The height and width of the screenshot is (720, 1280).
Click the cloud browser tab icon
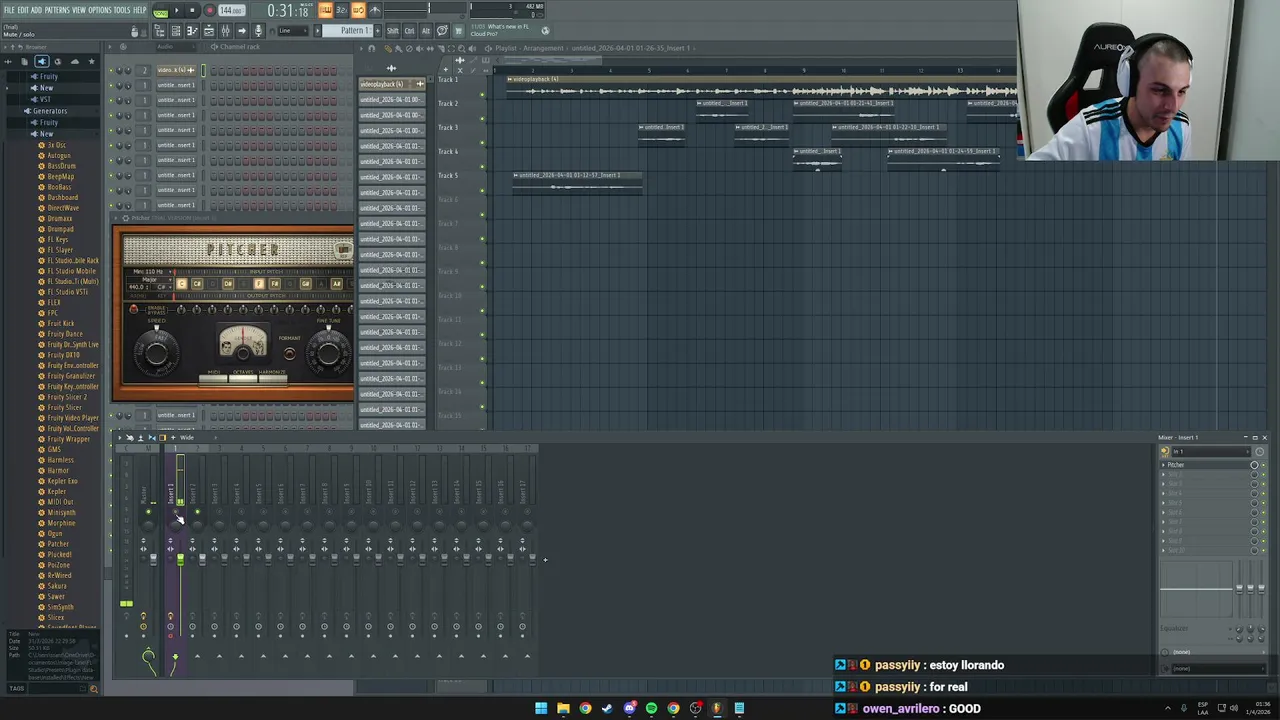pyautogui.click(x=75, y=61)
